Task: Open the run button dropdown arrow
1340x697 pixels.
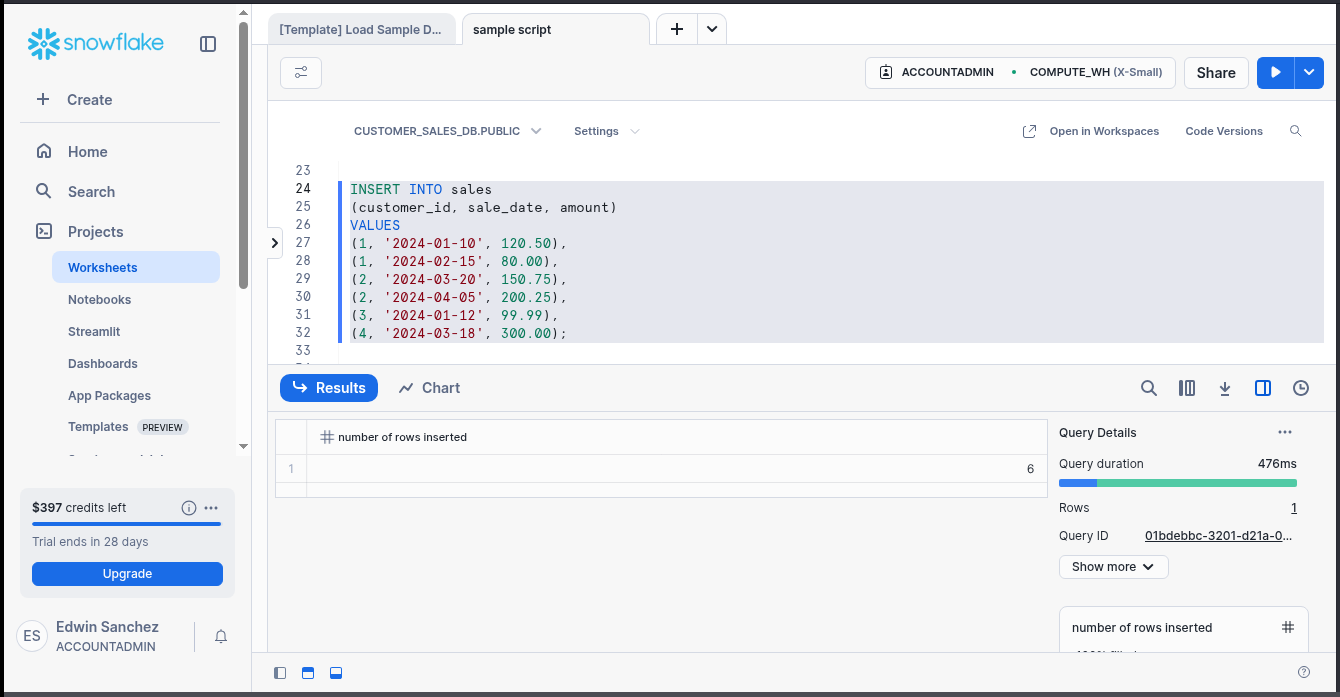Action: click(1308, 72)
